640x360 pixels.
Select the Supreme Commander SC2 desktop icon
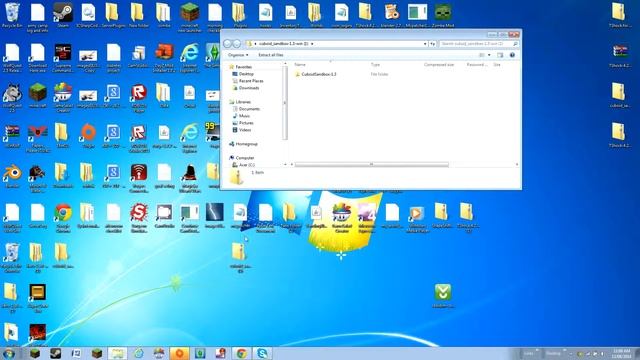(63, 58)
